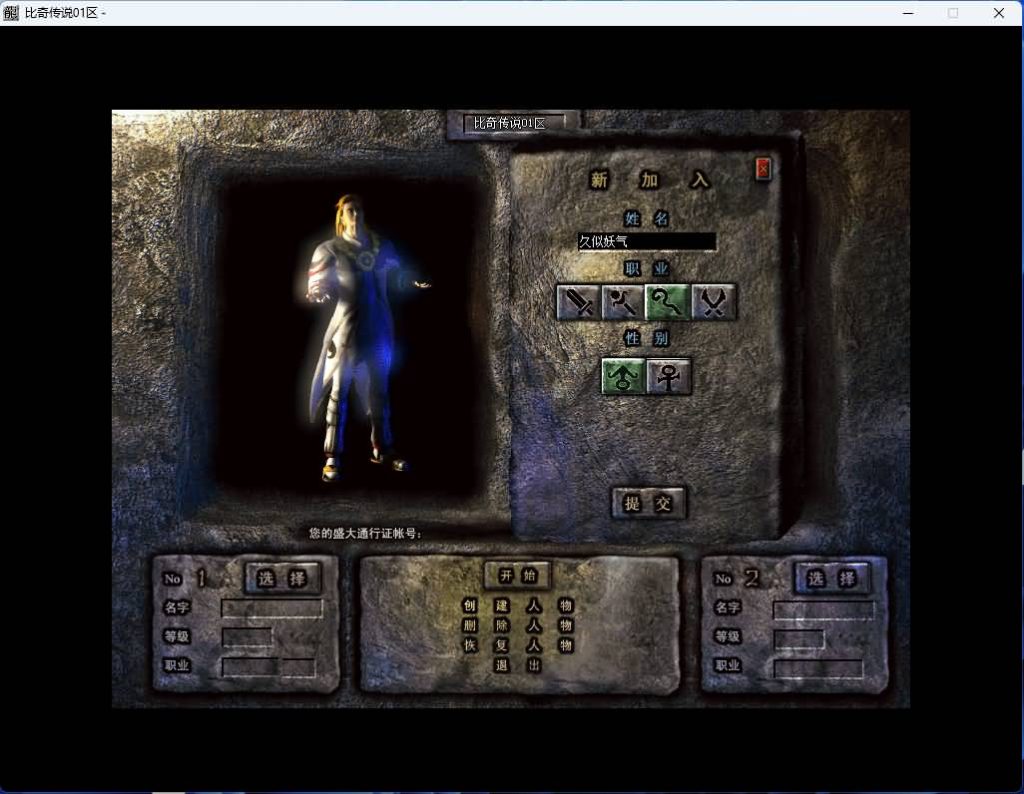This screenshot has height=794, width=1024.
Task: Select the Assassin crossed-blades class icon
Action: [x=713, y=302]
